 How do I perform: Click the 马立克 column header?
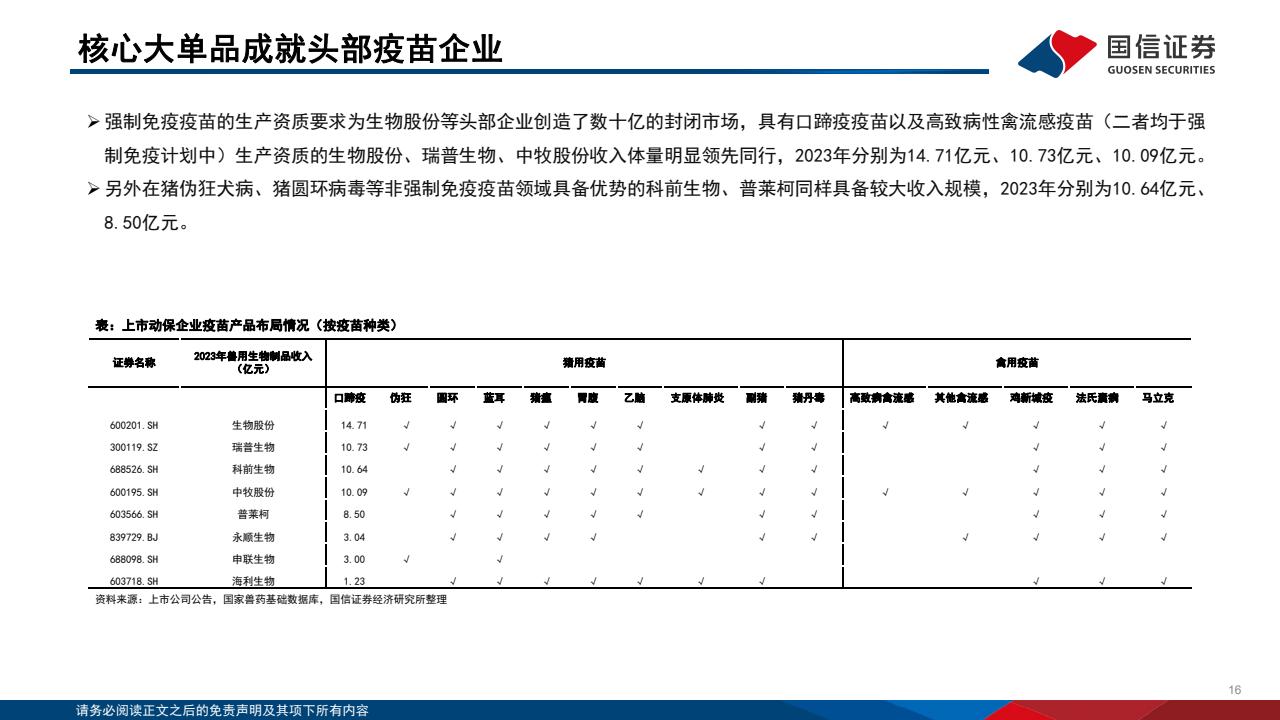click(1158, 398)
